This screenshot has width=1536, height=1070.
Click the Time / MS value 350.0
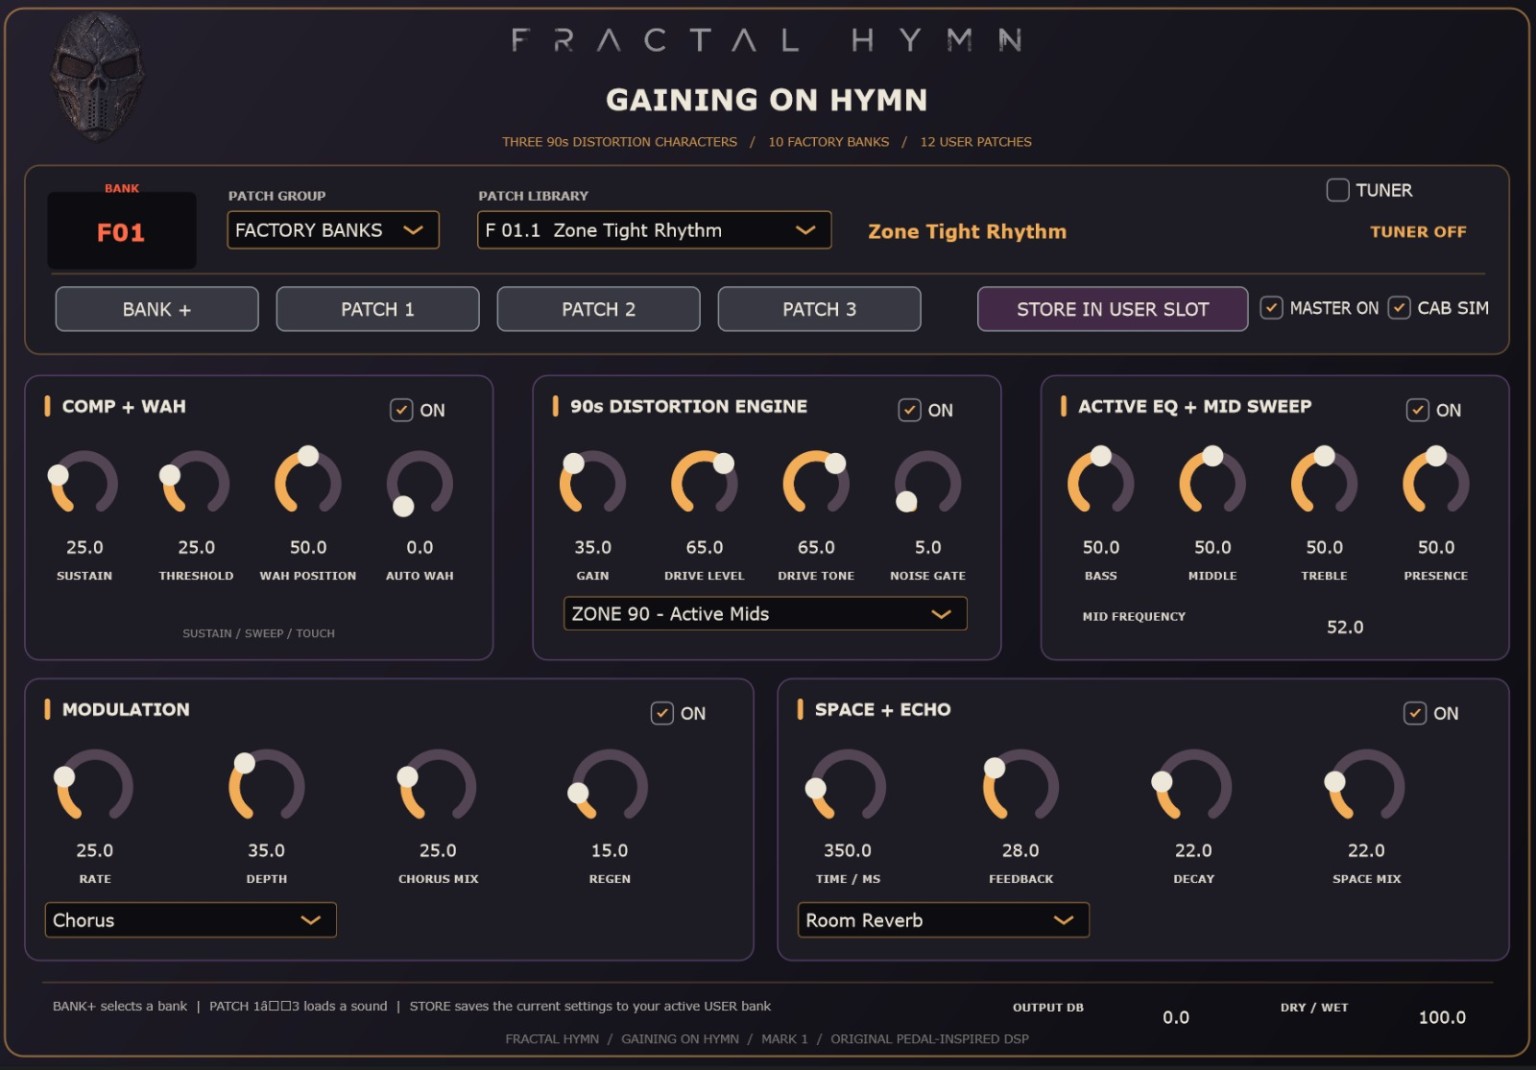pos(847,850)
